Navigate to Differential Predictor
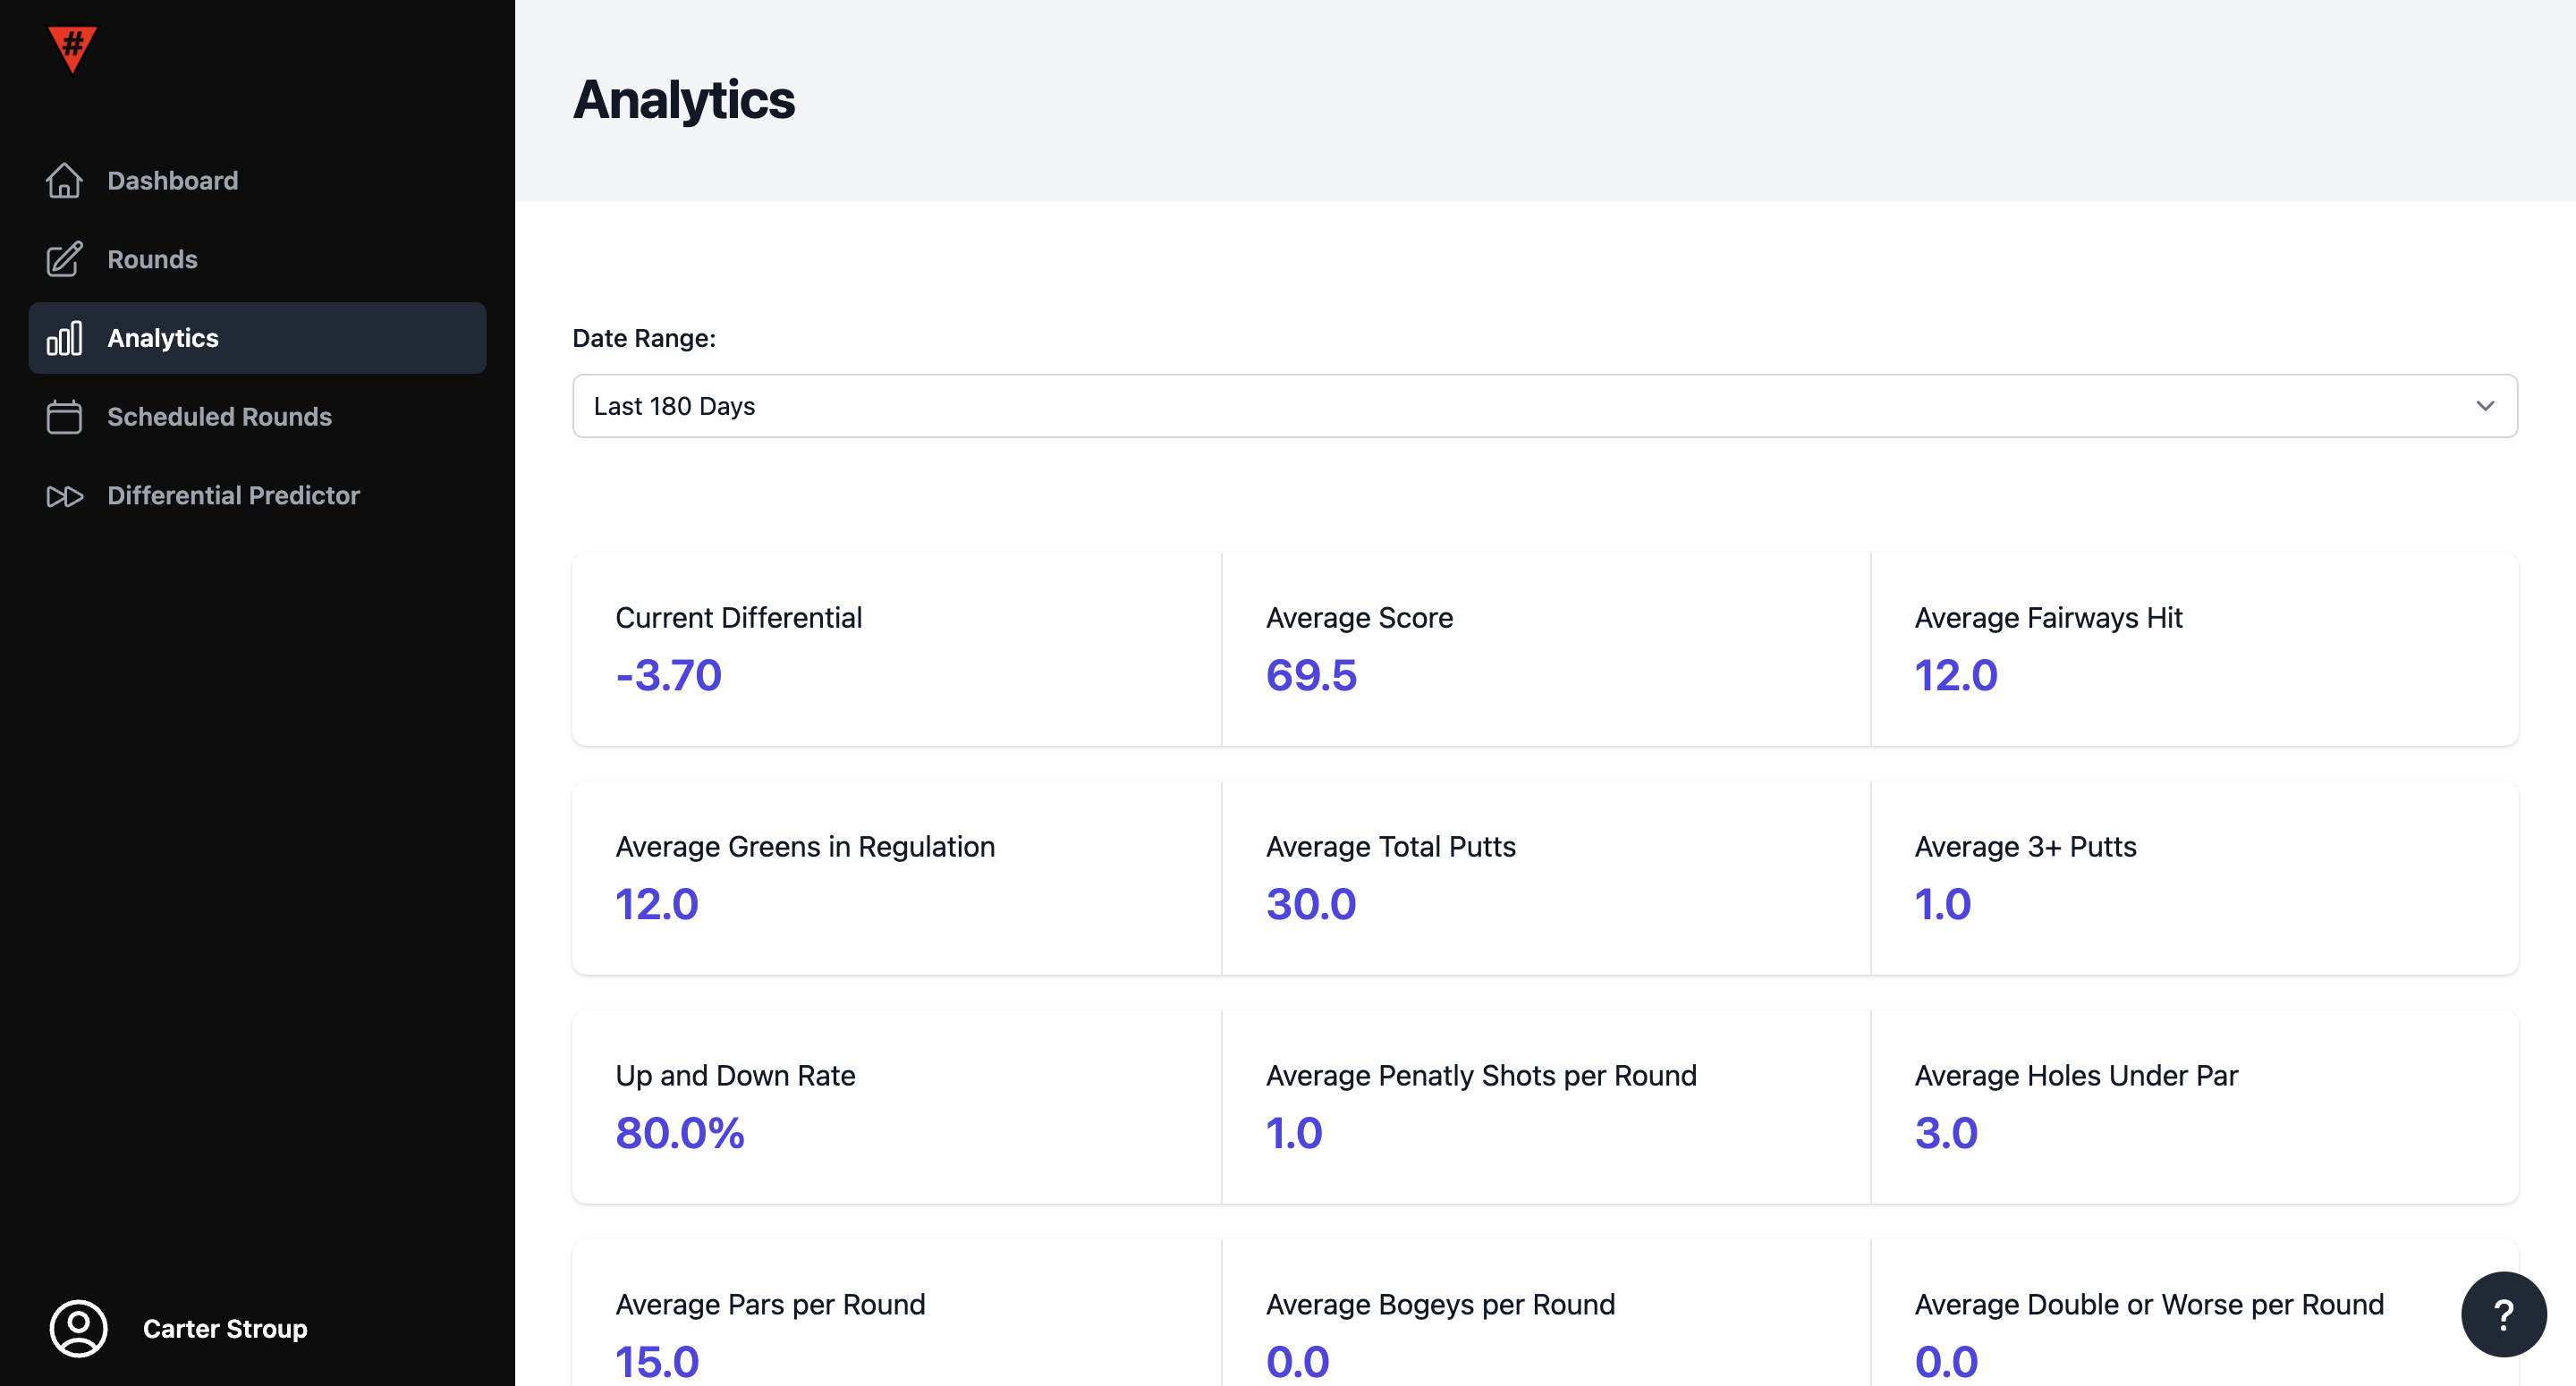Screen dimensions: 2576x1386 point(233,496)
